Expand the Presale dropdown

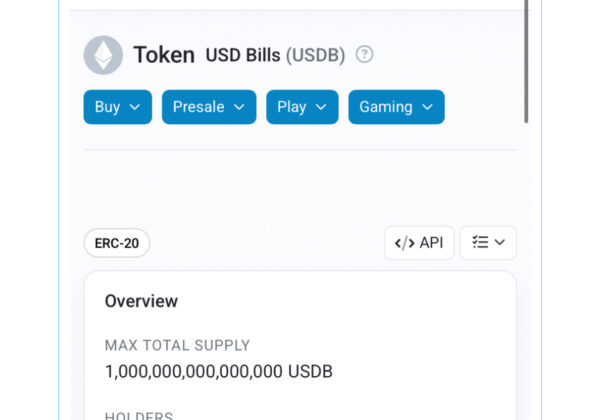tap(209, 107)
